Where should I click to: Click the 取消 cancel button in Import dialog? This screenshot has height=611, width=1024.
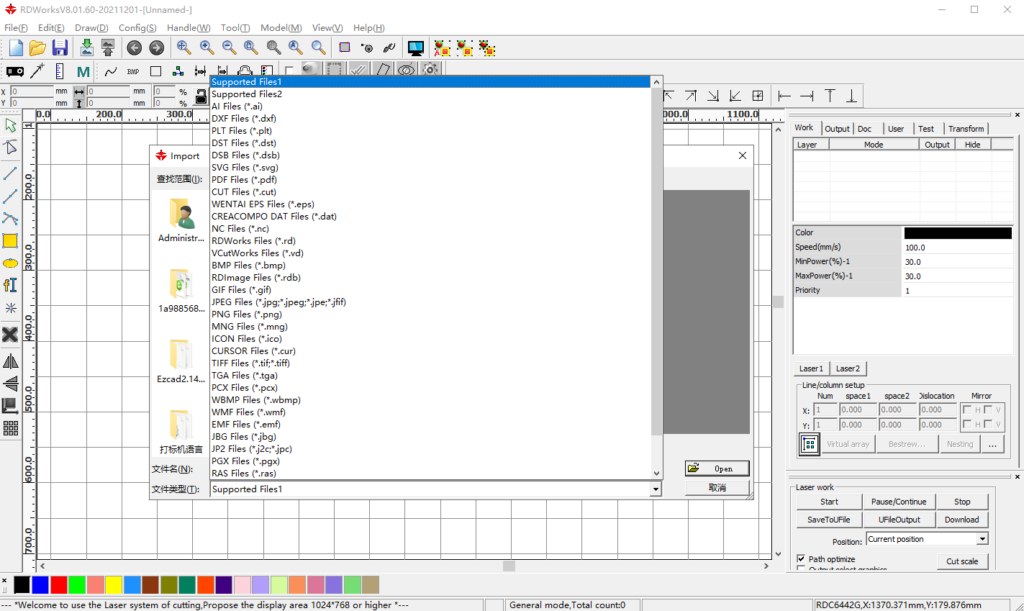(716, 488)
